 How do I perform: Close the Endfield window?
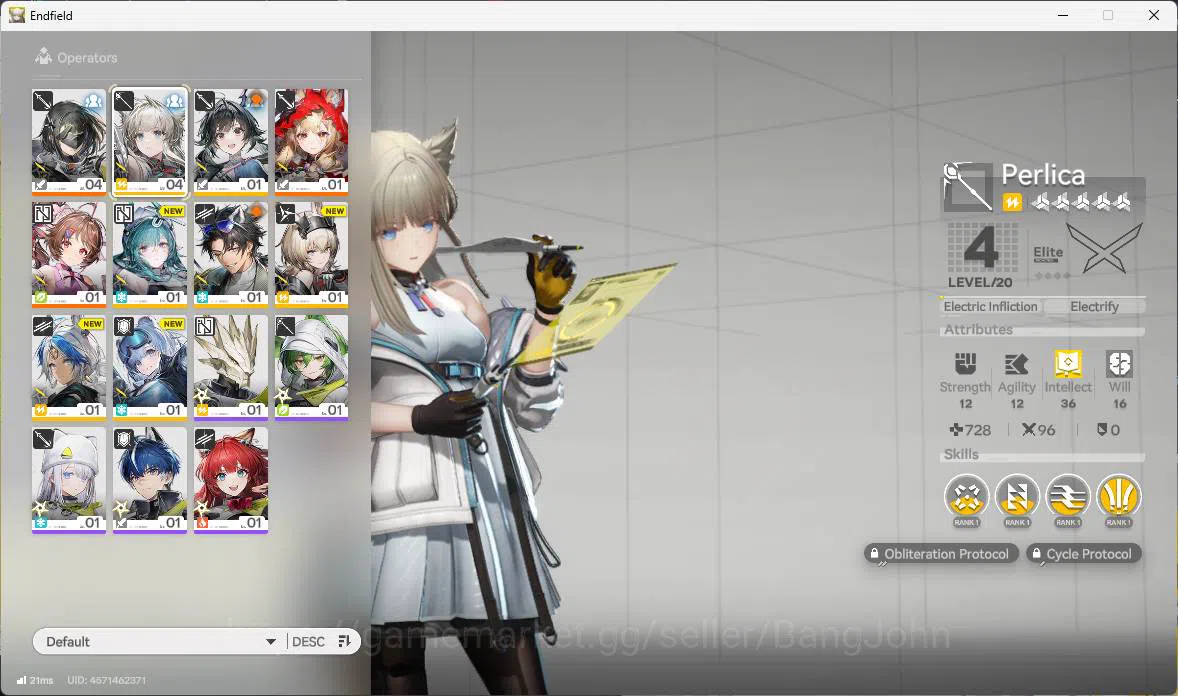pyautogui.click(x=1153, y=15)
